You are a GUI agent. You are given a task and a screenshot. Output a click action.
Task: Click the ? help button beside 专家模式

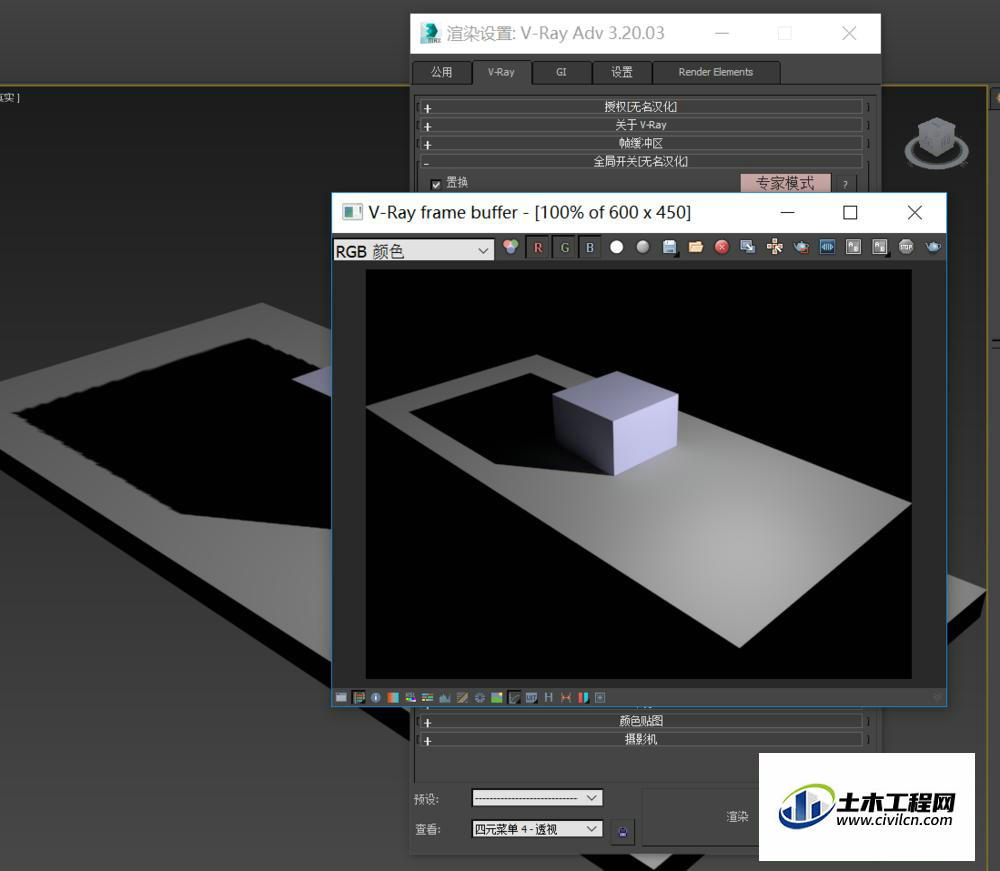[845, 184]
